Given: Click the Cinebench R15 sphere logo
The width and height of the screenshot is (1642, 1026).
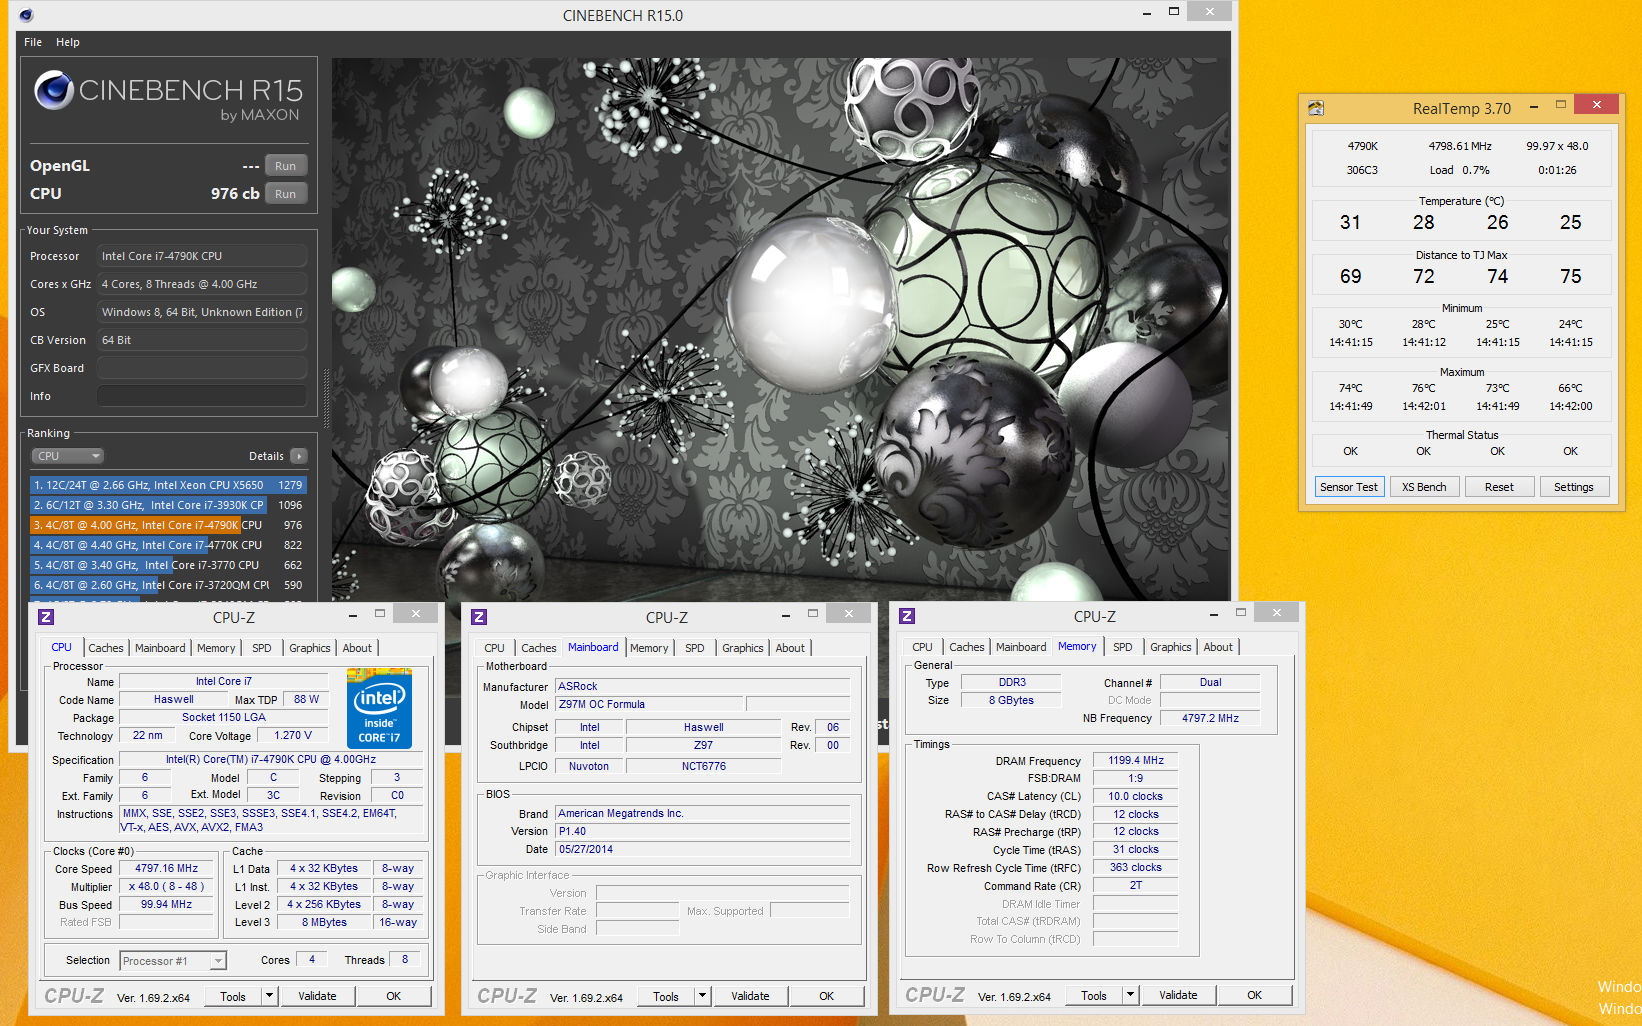Looking at the screenshot, I should pos(54,90).
